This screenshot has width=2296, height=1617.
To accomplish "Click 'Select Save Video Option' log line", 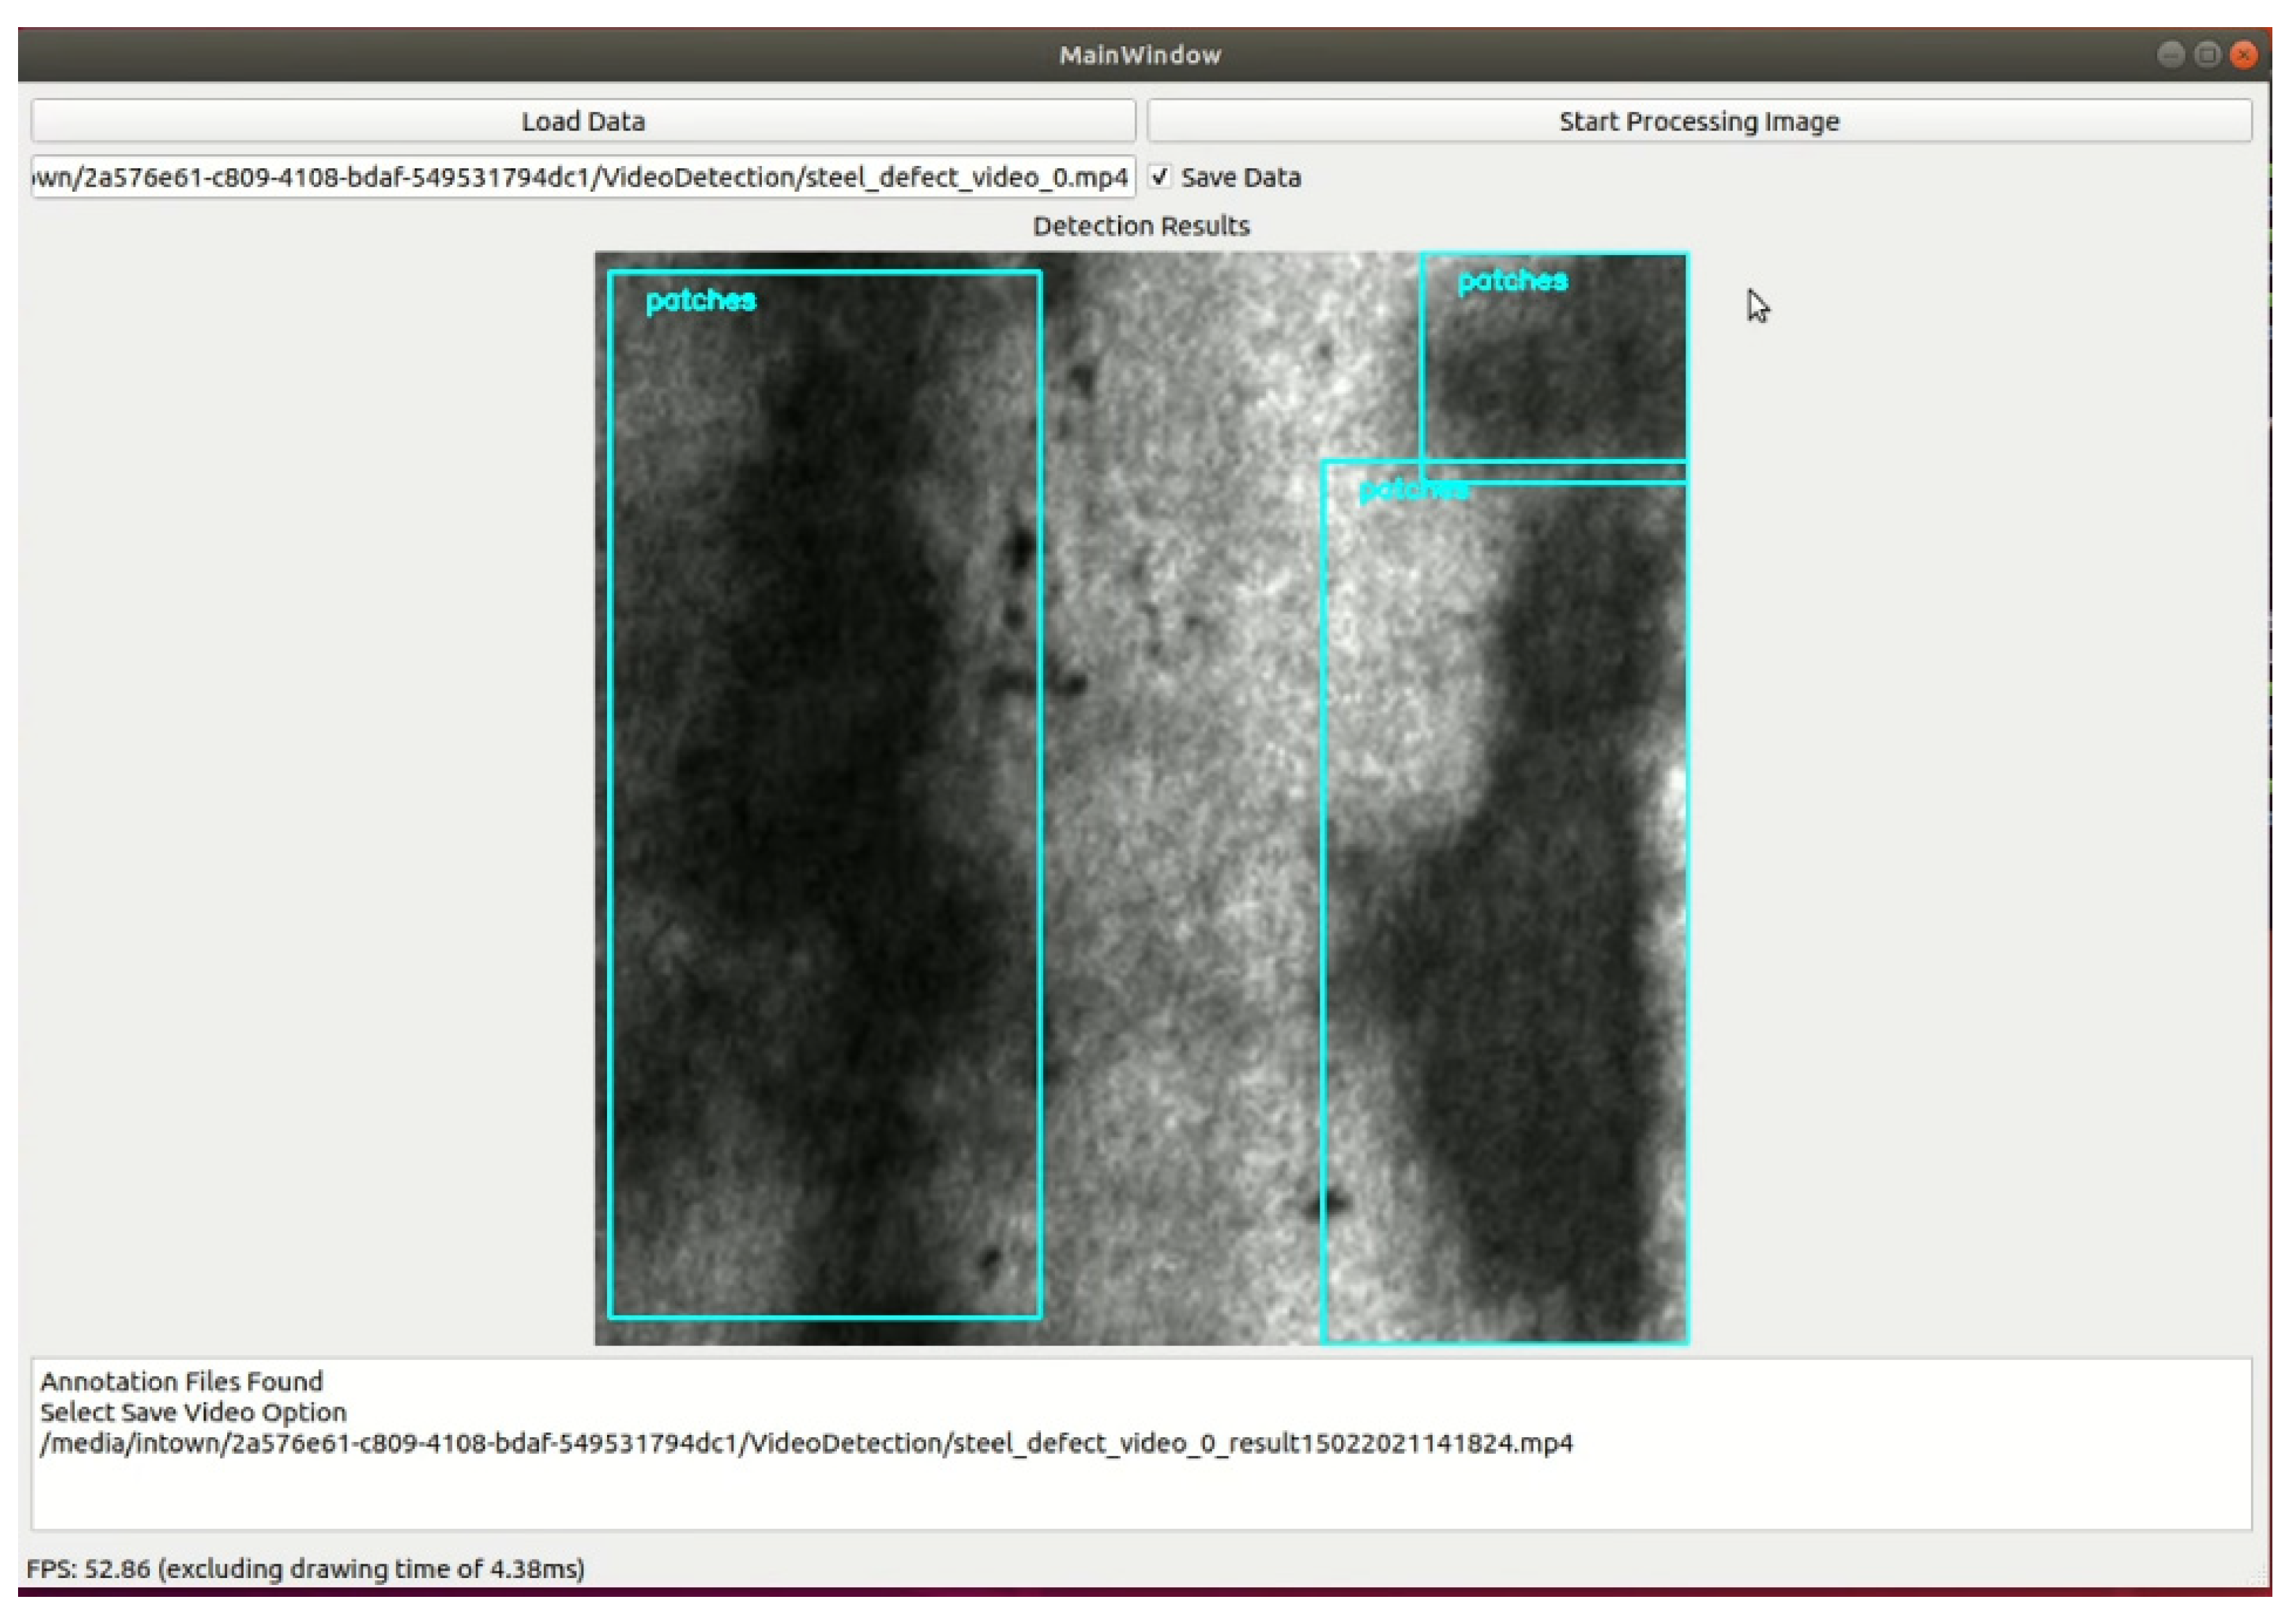I will [x=193, y=1412].
